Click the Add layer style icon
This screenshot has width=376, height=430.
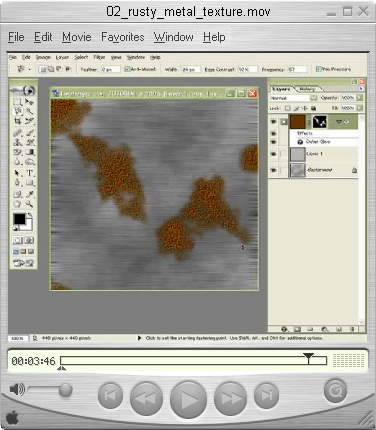coord(284,329)
